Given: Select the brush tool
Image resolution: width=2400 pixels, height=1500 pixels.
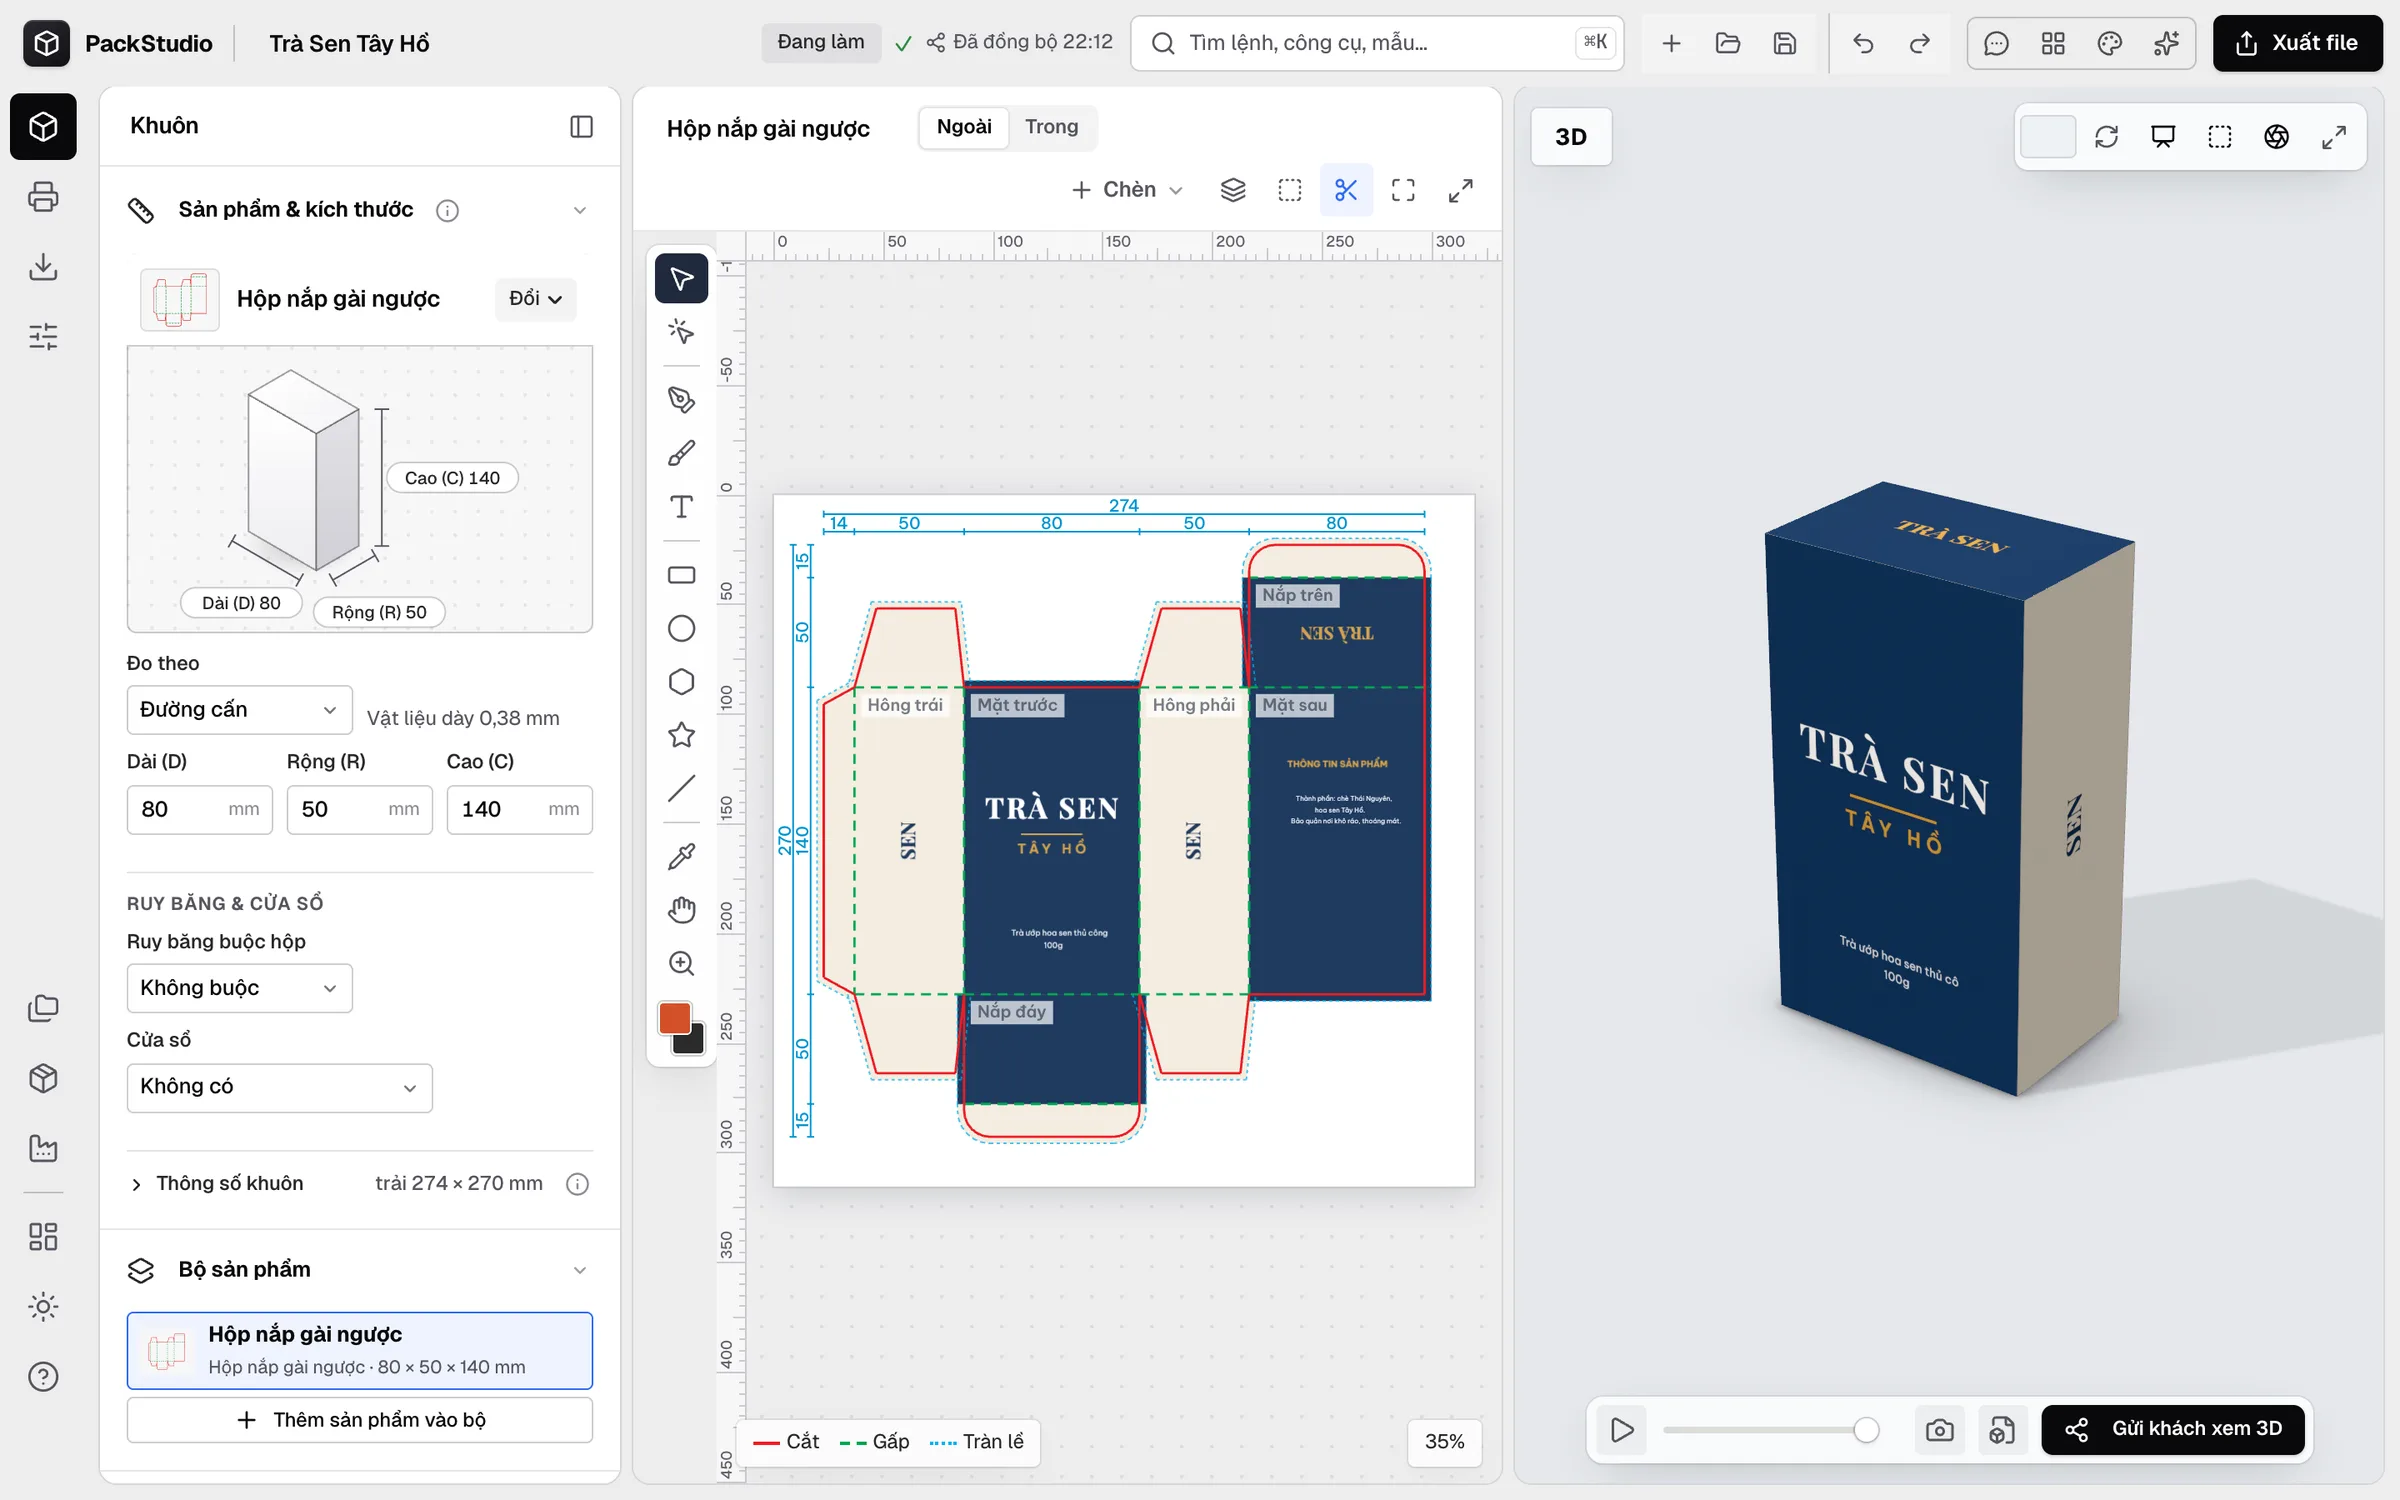Looking at the screenshot, I should tap(681, 453).
